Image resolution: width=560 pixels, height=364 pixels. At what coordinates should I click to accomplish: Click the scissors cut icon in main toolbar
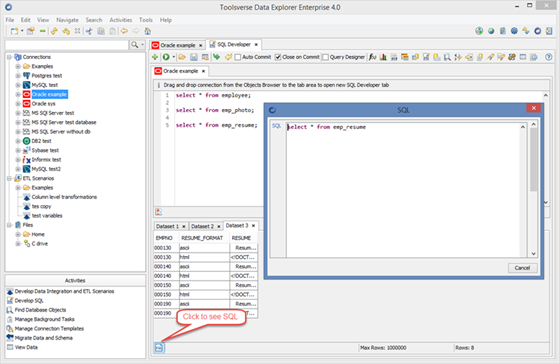tap(89, 31)
